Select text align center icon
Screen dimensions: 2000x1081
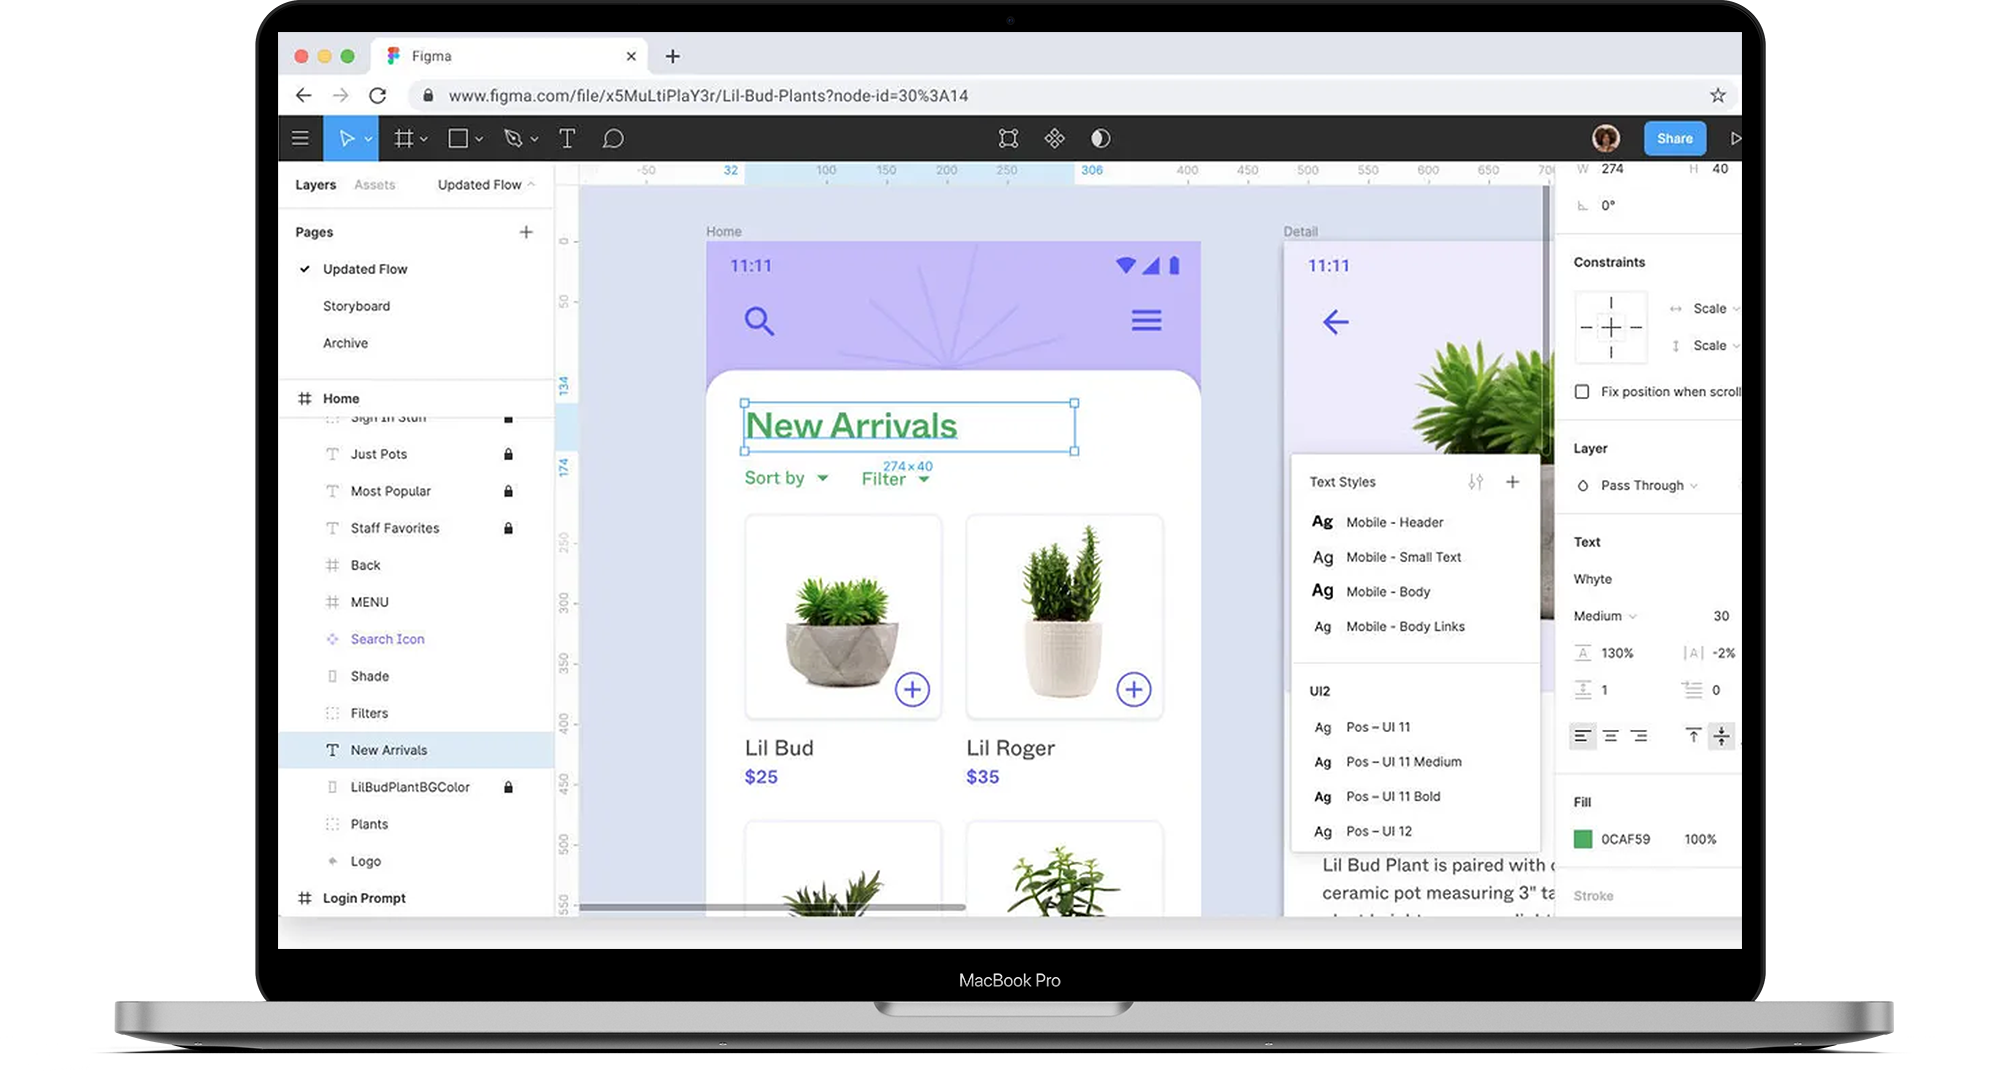click(1610, 736)
